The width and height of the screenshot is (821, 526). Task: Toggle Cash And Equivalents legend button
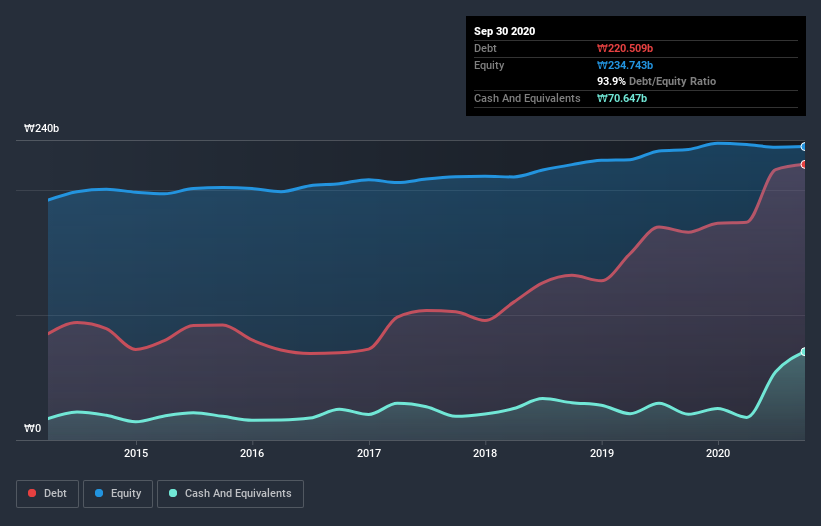(x=230, y=494)
